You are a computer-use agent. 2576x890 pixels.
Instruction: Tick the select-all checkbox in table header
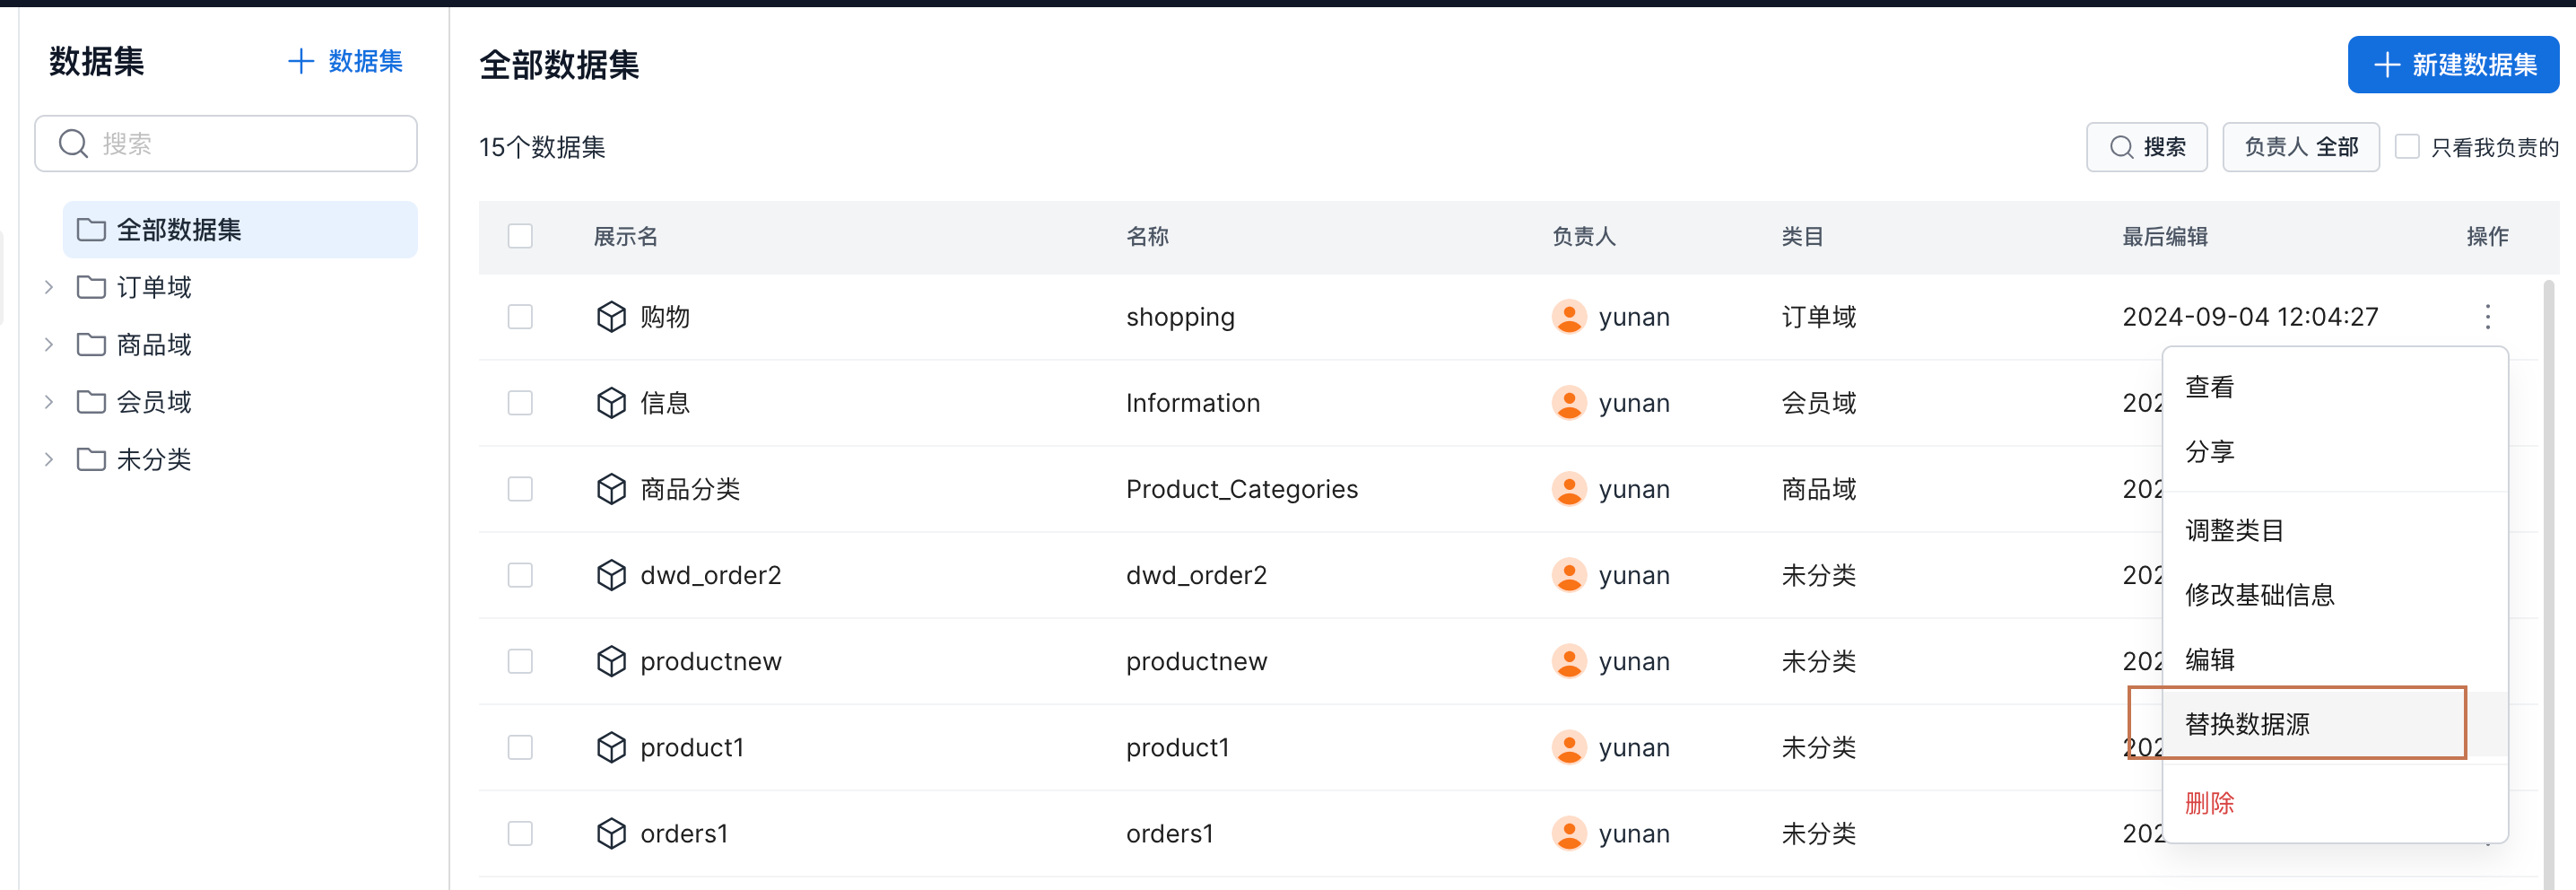click(x=520, y=236)
